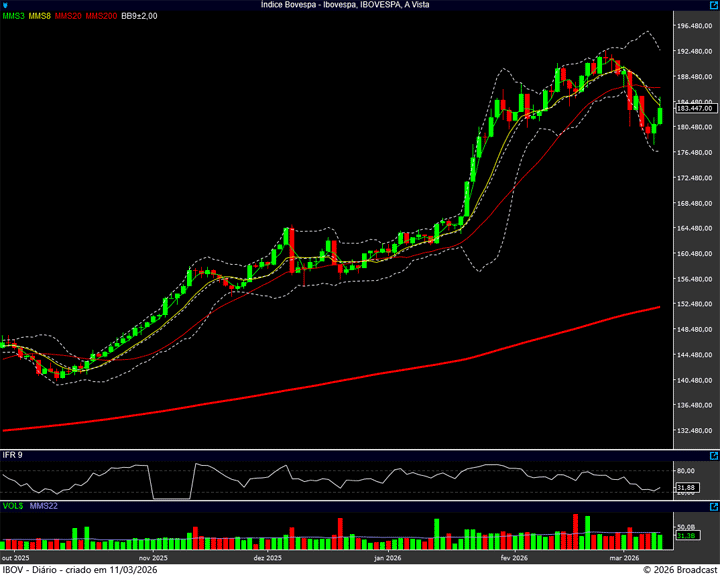This screenshot has height=575, width=720.
Task: Click the IFR 9 pane expand icon
Action: 713,455
